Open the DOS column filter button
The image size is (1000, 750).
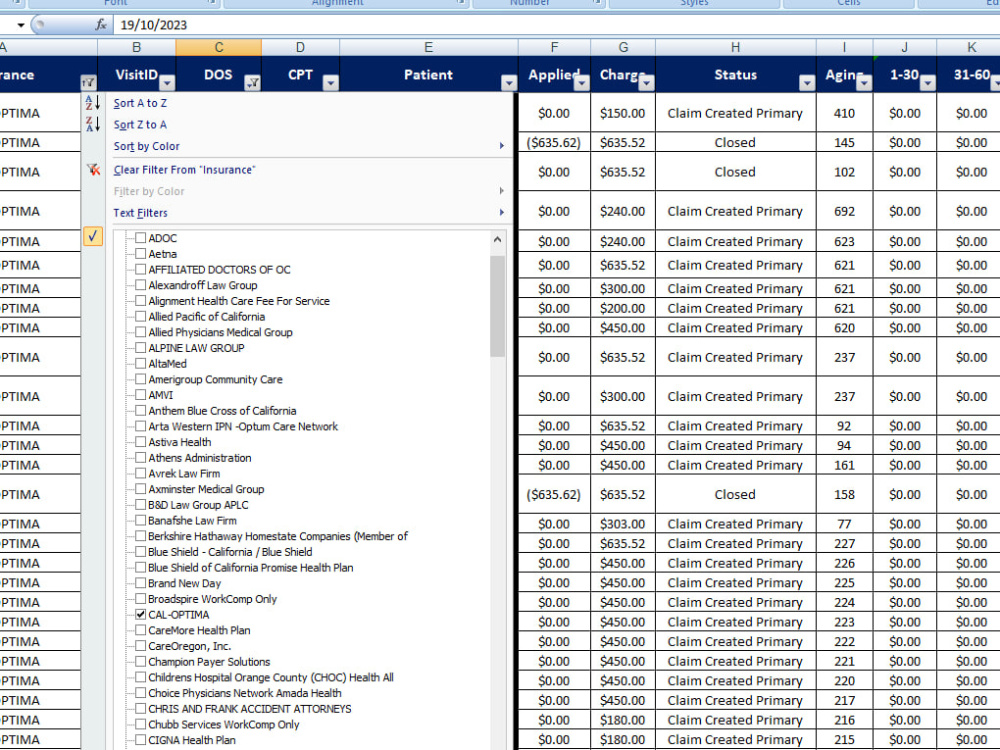(253, 82)
